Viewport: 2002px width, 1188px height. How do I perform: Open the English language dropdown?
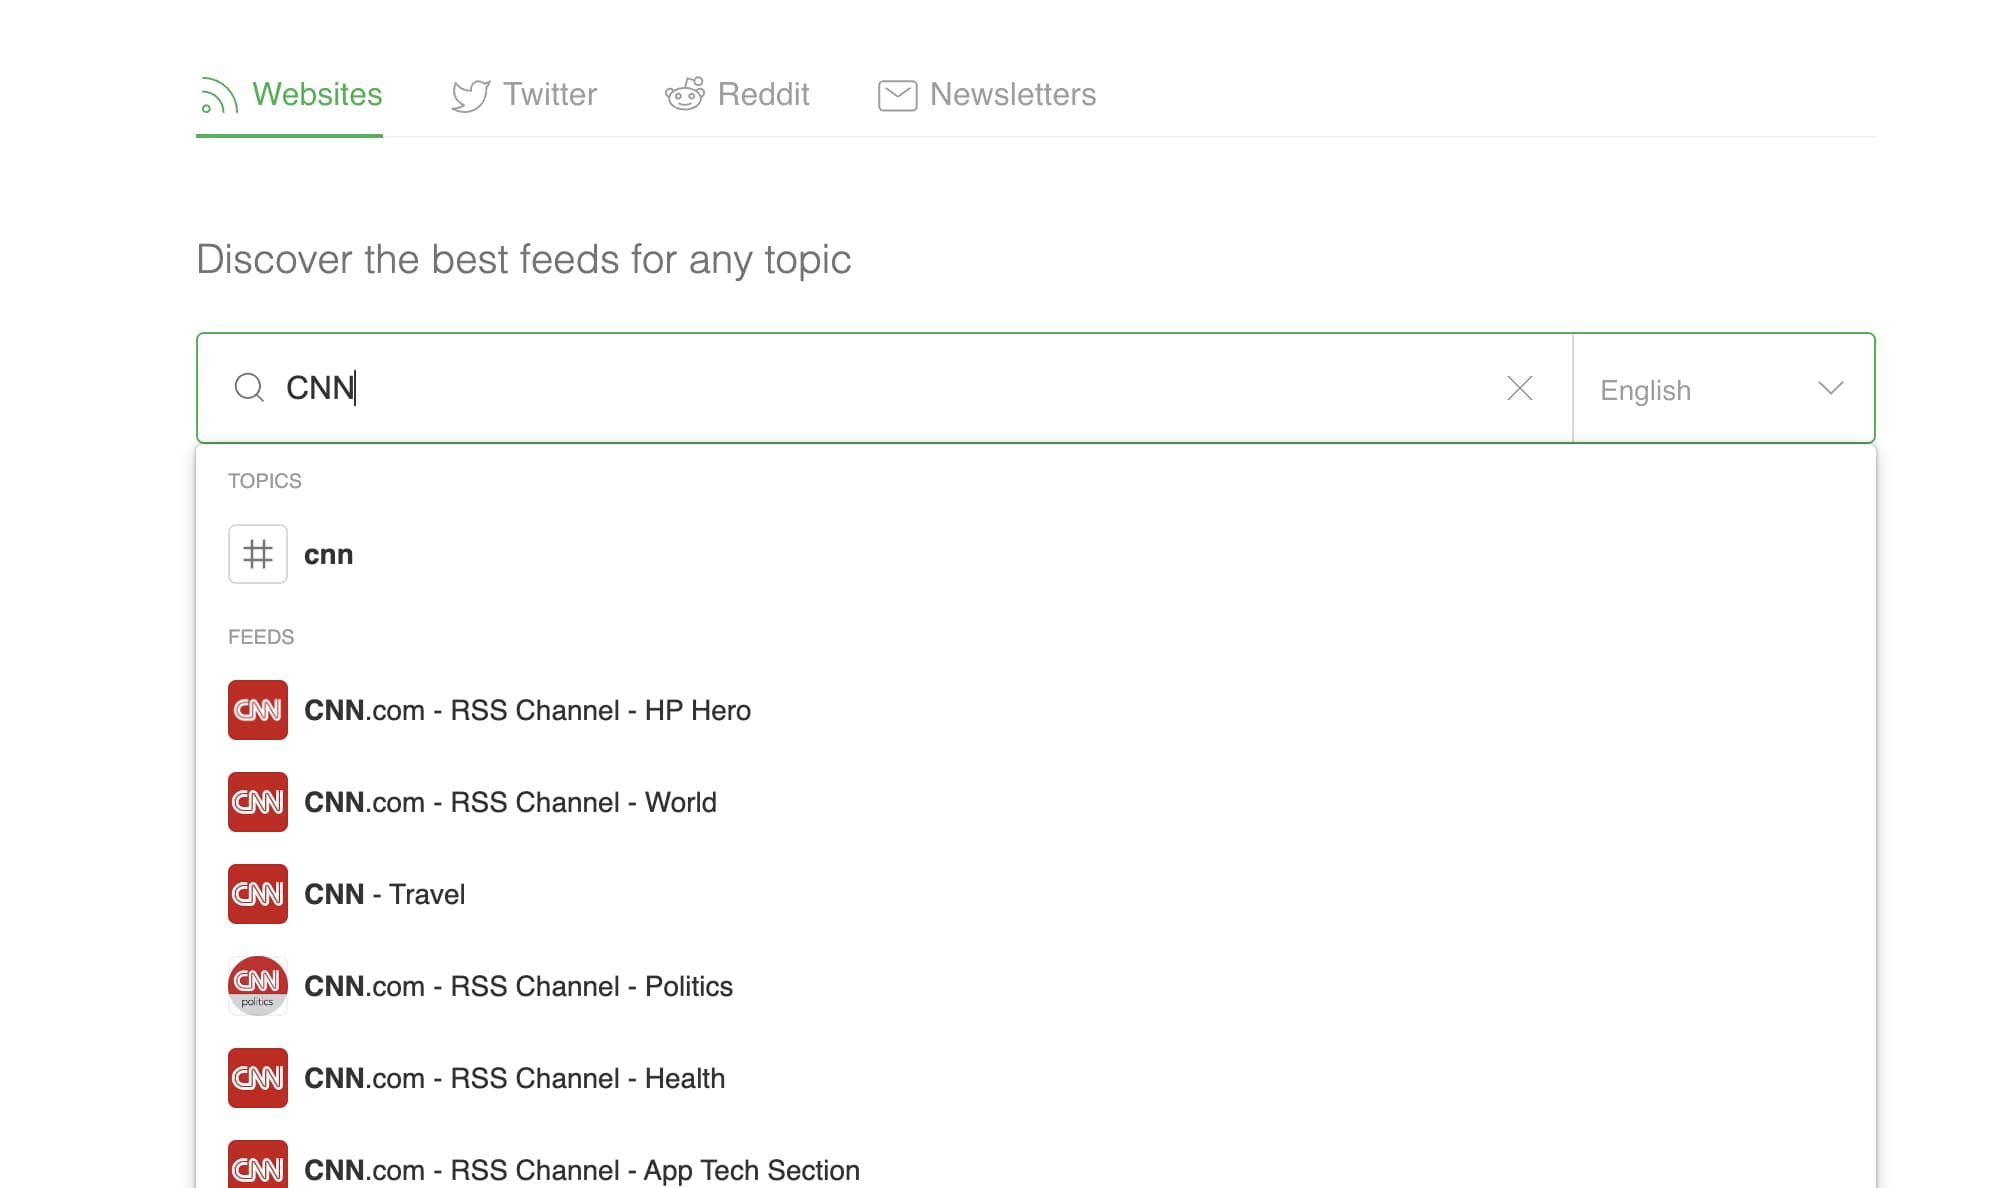point(1724,388)
